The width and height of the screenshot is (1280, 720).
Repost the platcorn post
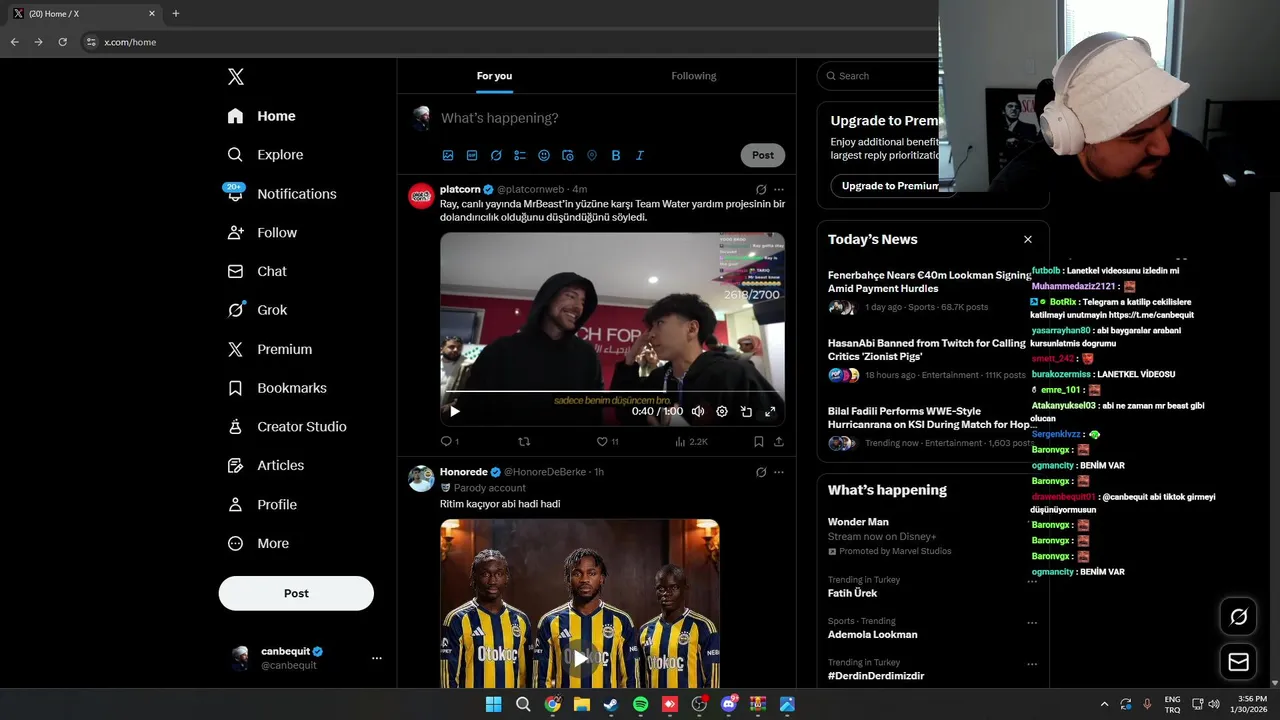pos(524,441)
